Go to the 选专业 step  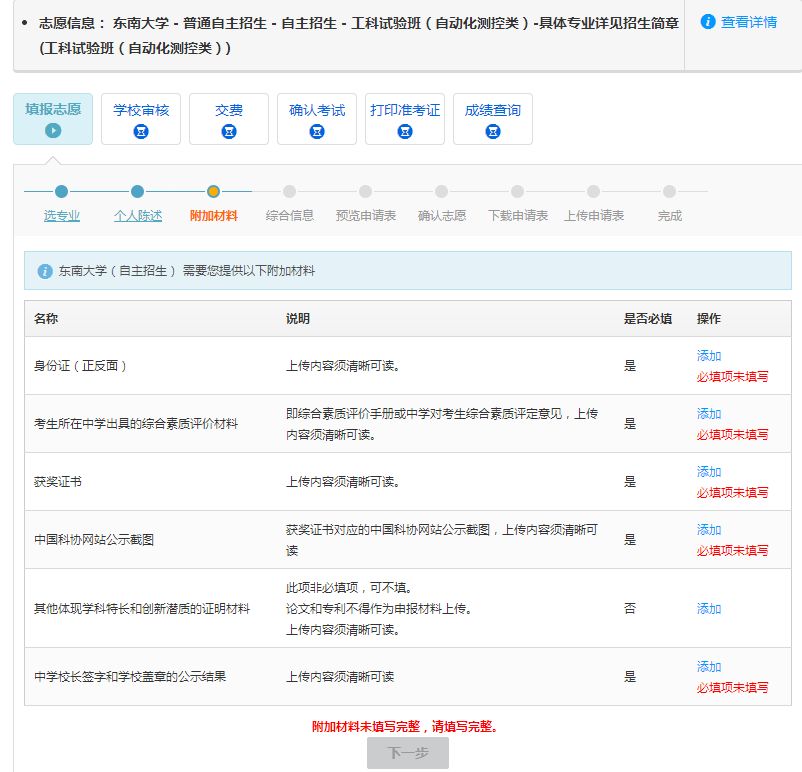click(62, 215)
